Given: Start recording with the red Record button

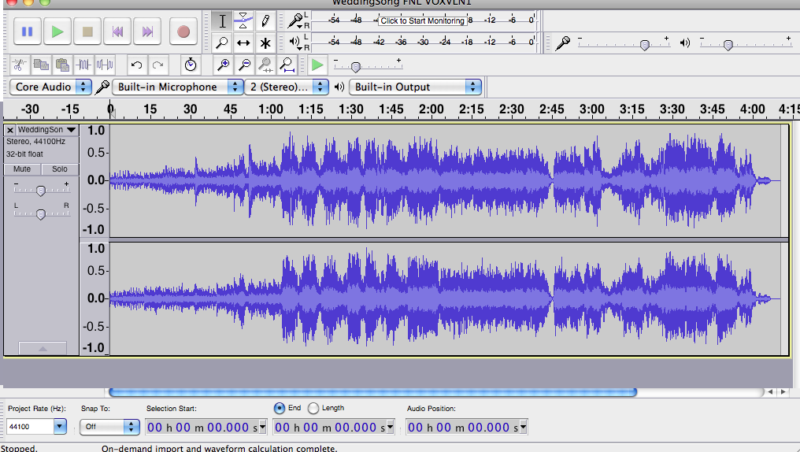Looking at the screenshot, I should point(183,32).
